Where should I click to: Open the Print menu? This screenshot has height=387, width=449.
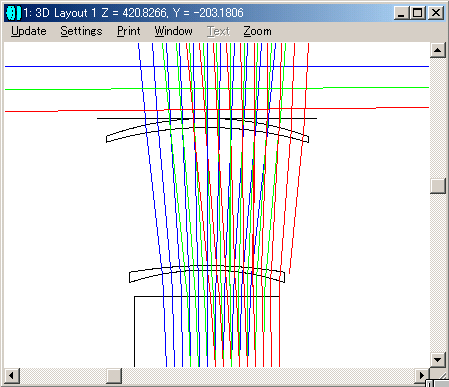pos(129,31)
